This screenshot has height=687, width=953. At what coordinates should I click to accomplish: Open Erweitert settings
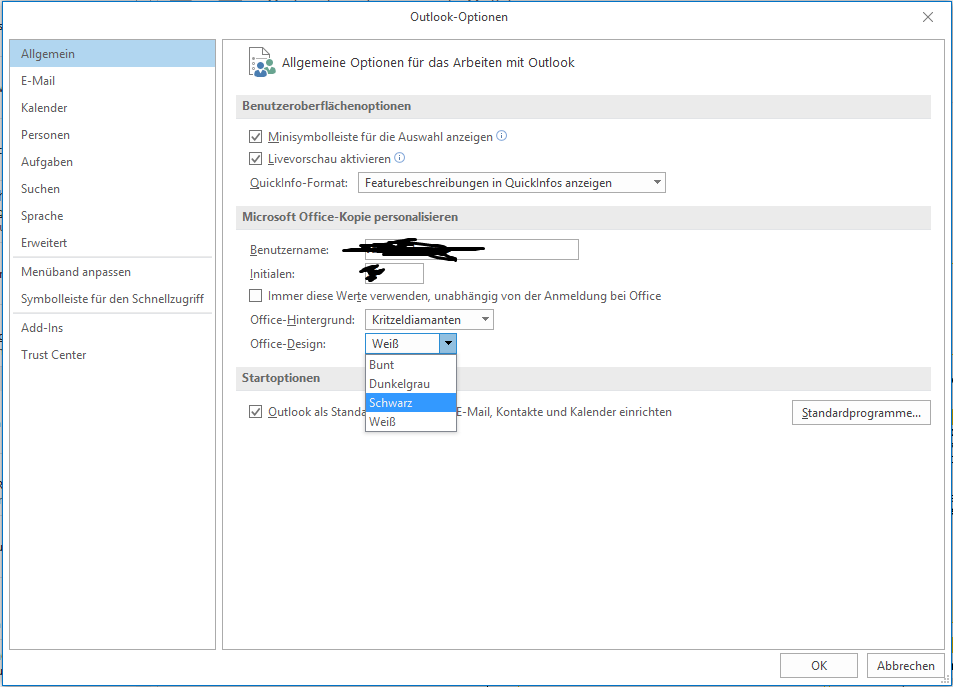pyautogui.click(x=112, y=243)
